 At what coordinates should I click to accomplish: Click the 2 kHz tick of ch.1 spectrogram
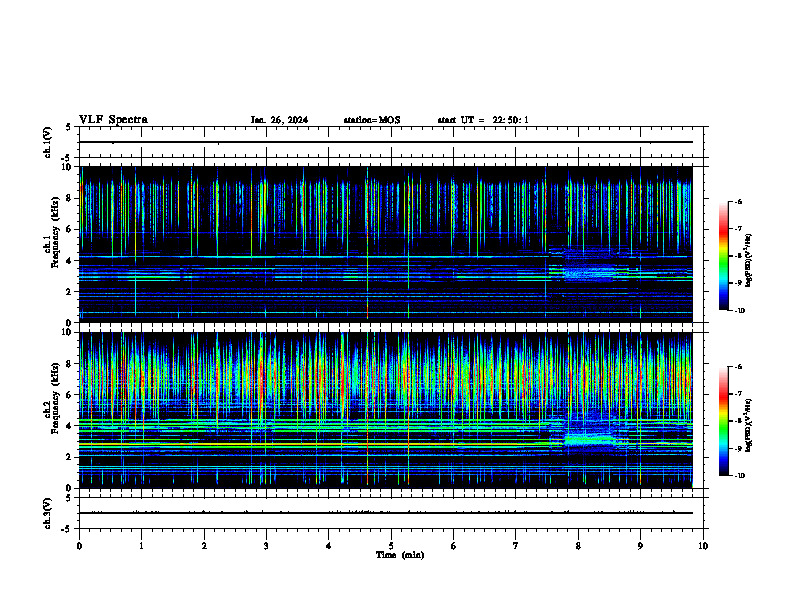pos(69,292)
